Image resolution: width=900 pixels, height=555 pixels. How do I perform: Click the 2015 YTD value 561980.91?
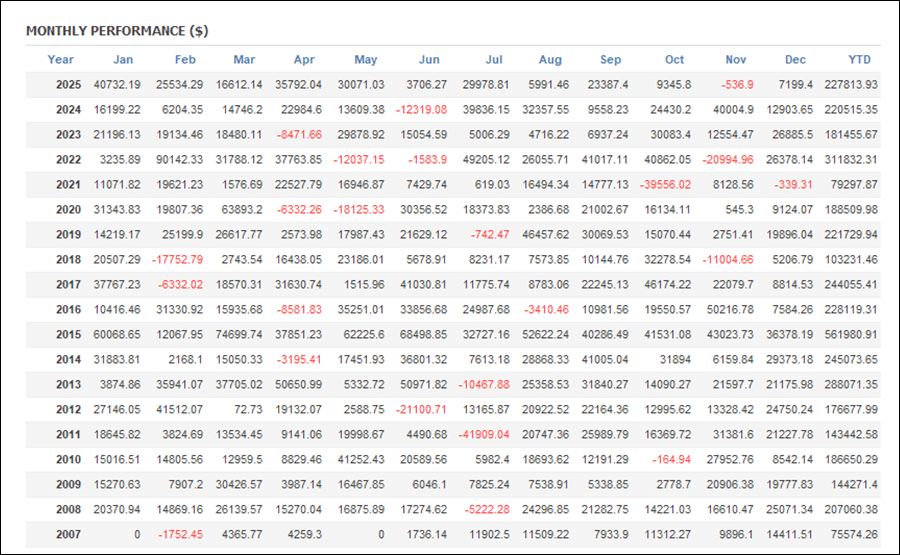pyautogui.click(x=852, y=334)
